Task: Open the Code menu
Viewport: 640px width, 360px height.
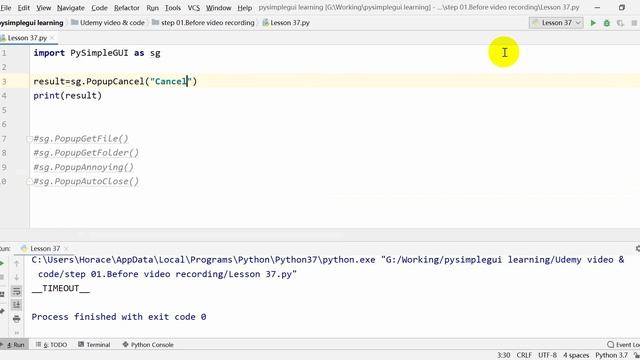Action: (99, 8)
